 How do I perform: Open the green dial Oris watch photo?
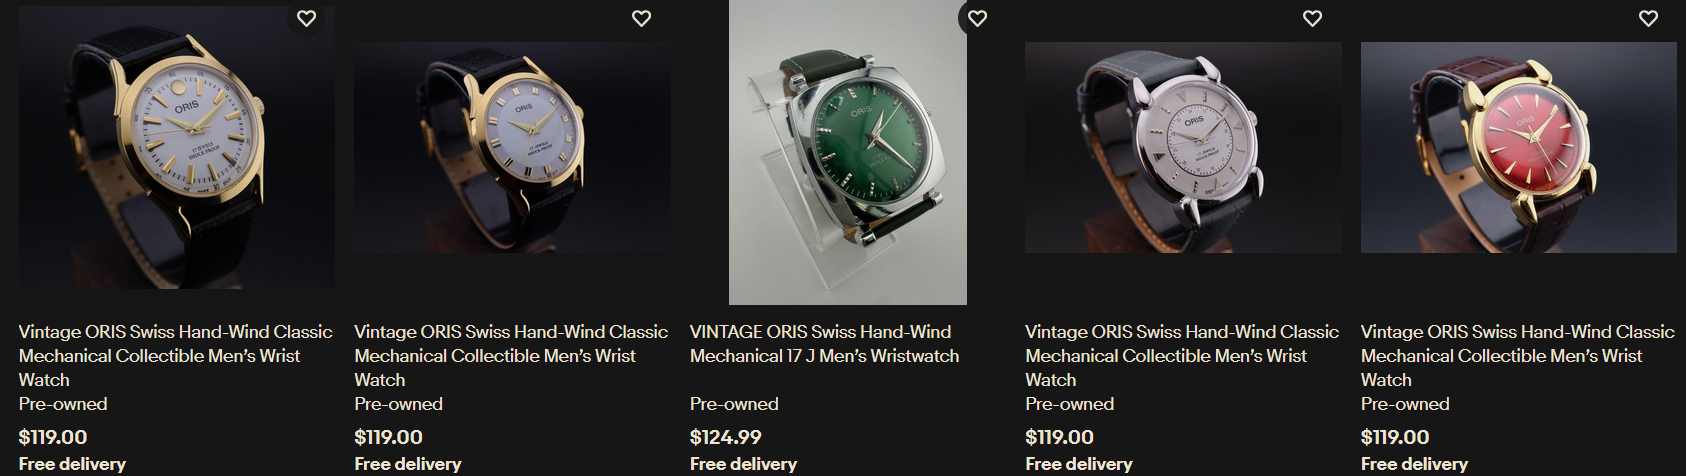coord(848,152)
